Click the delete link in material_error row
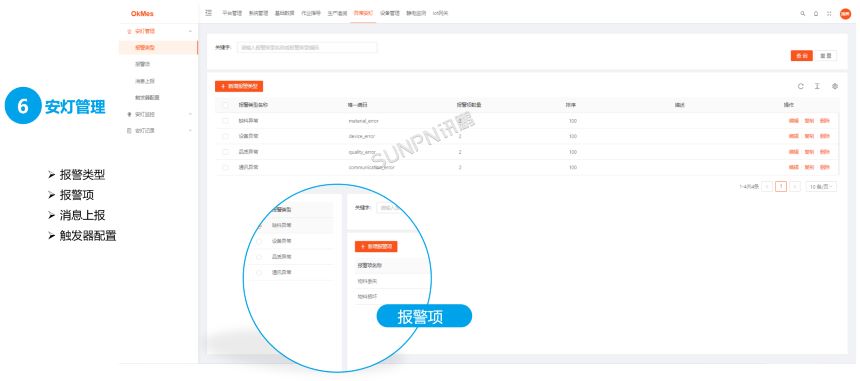The image size is (860, 381). pos(825,121)
